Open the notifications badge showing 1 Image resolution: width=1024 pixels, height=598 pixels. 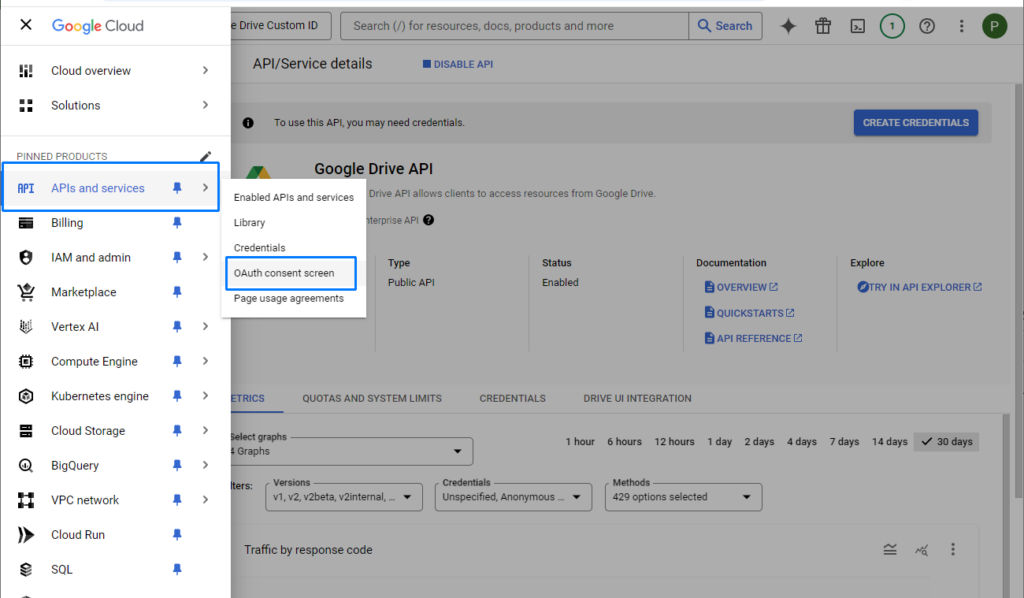(892, 26)
